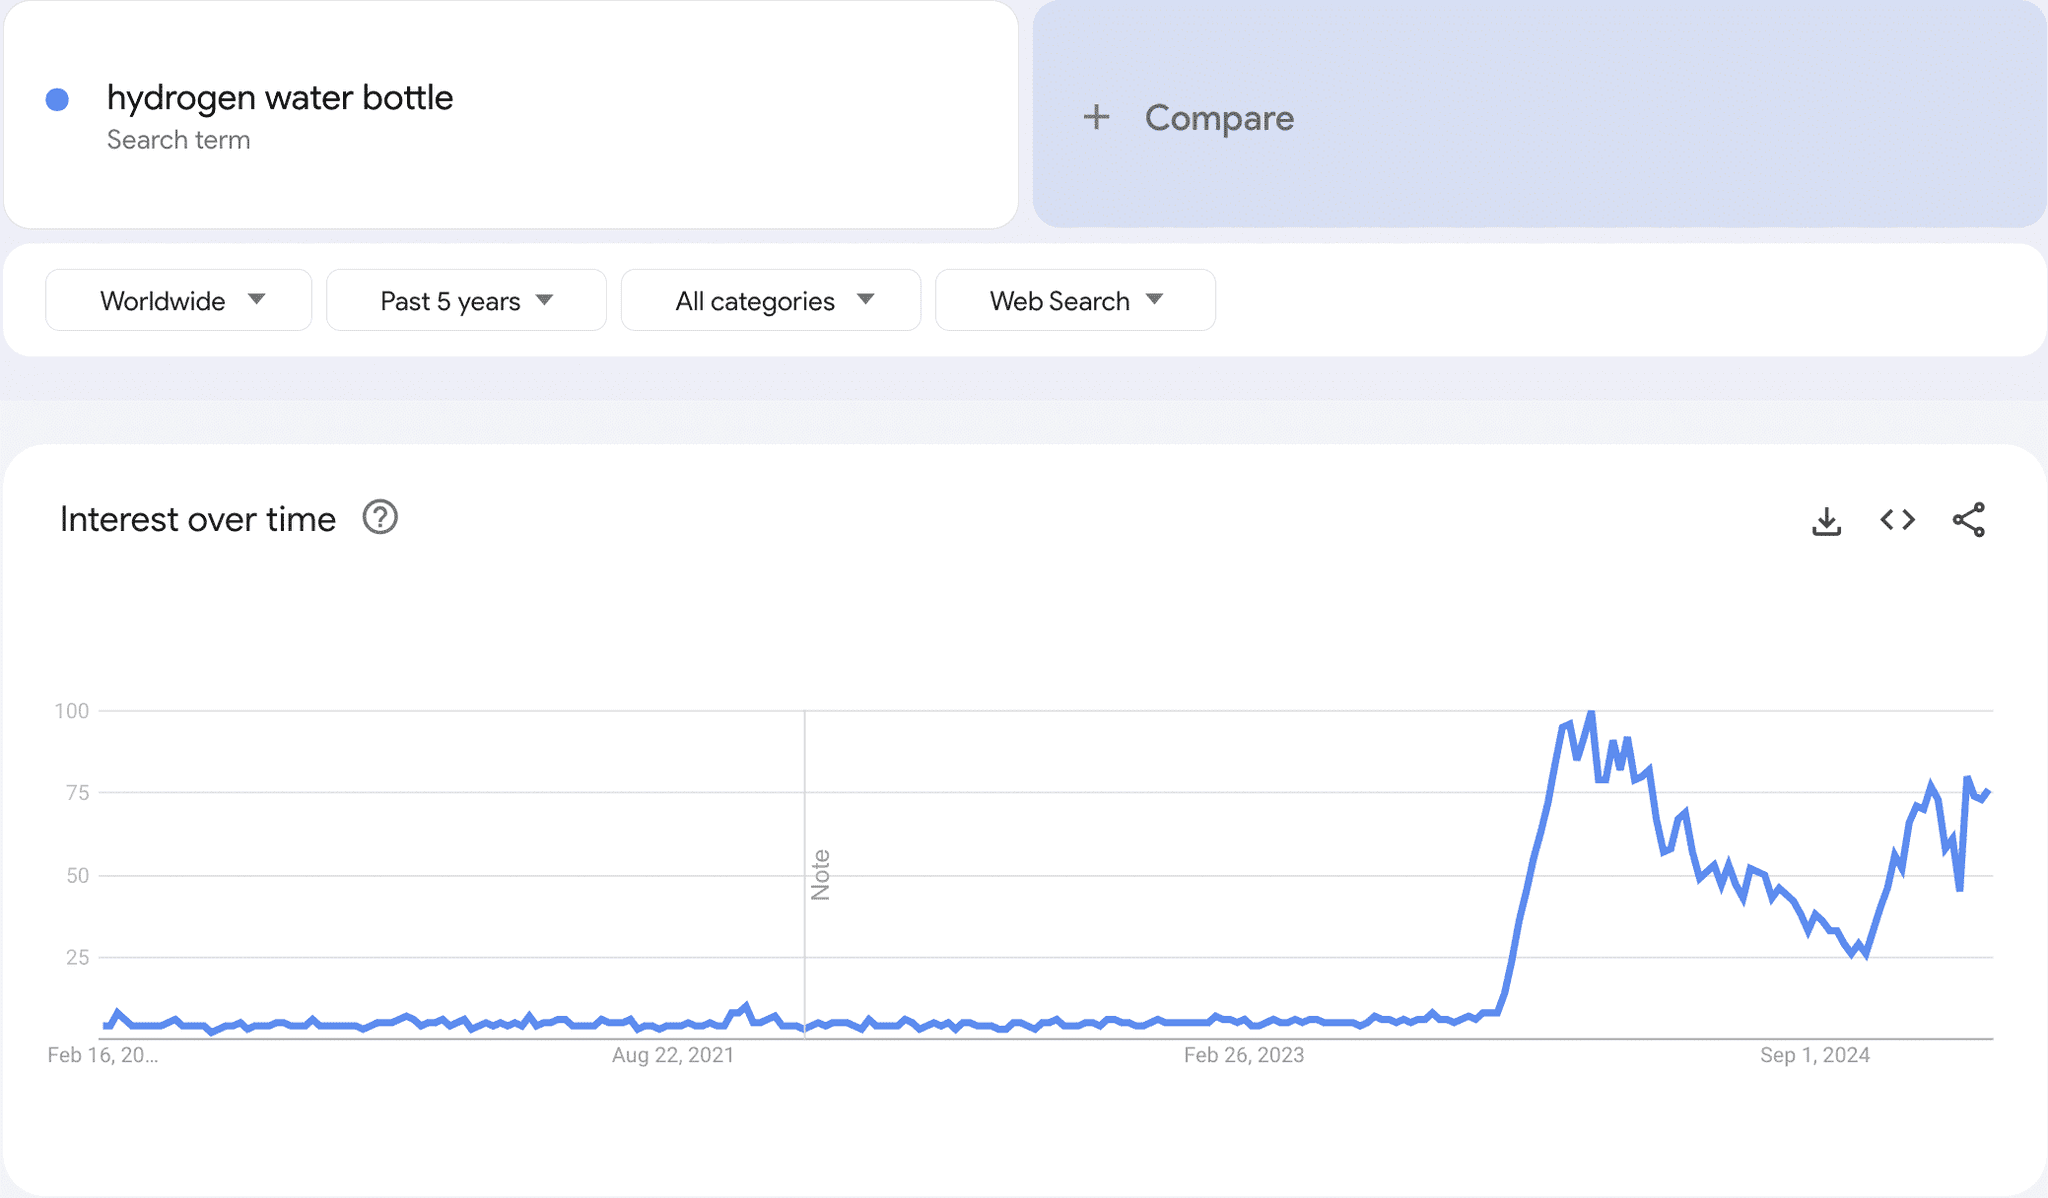Viewport: 2048px width, 1198px height.
Task: Open the Interest over time help icon
Action: pos(380,518)
